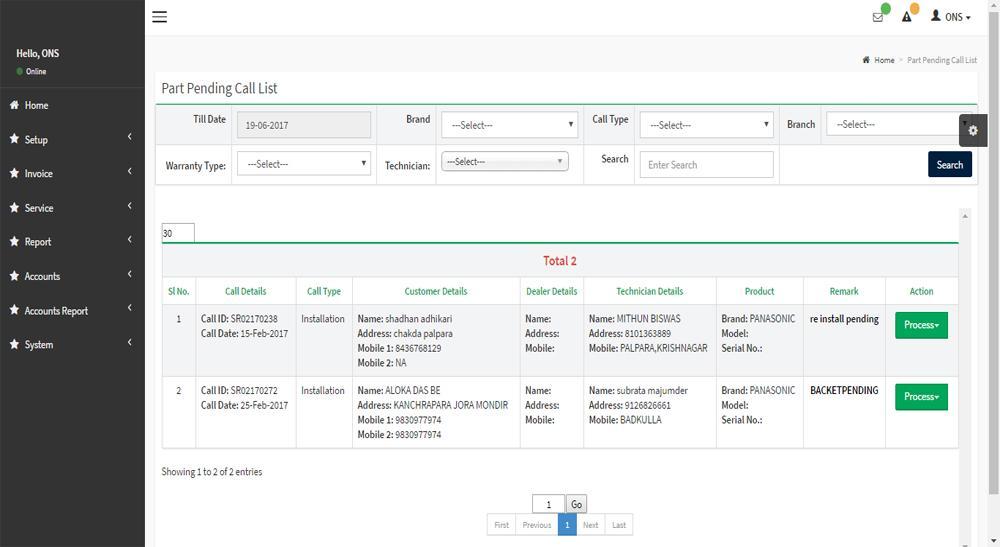Open the Branch select dropdown
Viewport: 1000px width, 547px height.
click(898, 124)
